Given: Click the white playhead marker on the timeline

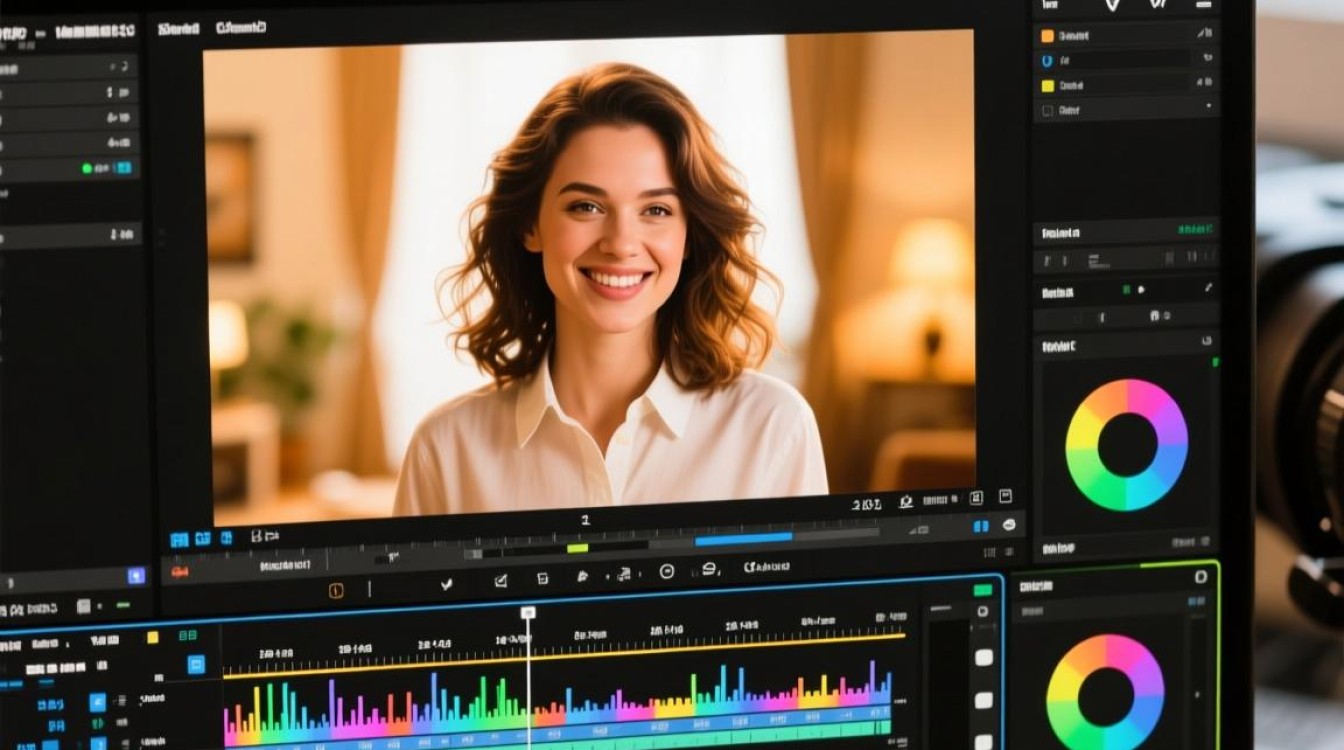Looking at the screenshot, I should tap(528, 612).
